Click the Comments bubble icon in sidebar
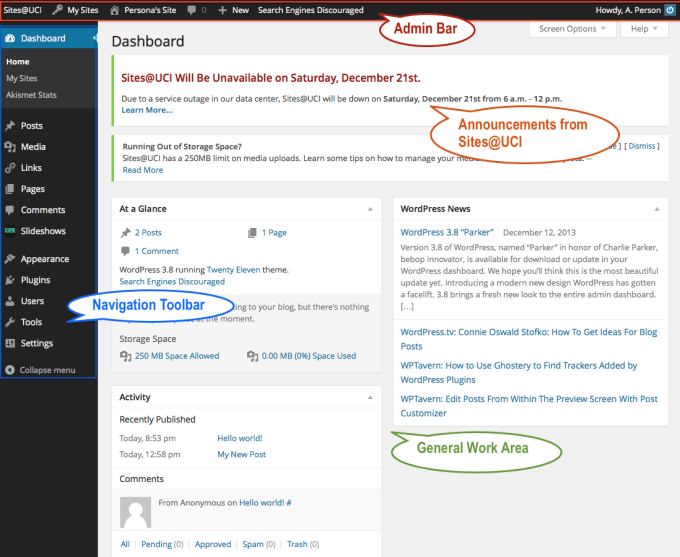Screen dimensions: 680x557 point(10,210)
